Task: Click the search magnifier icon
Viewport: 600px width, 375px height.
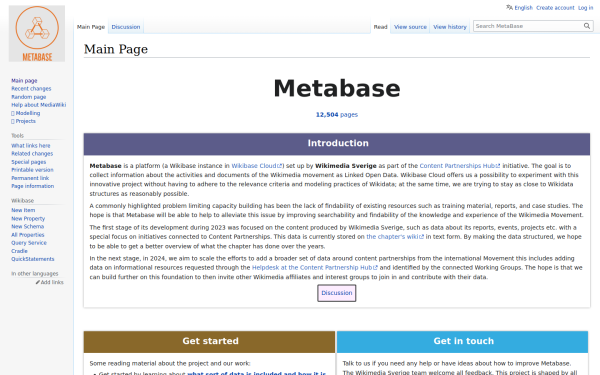Action: [587, 26]
